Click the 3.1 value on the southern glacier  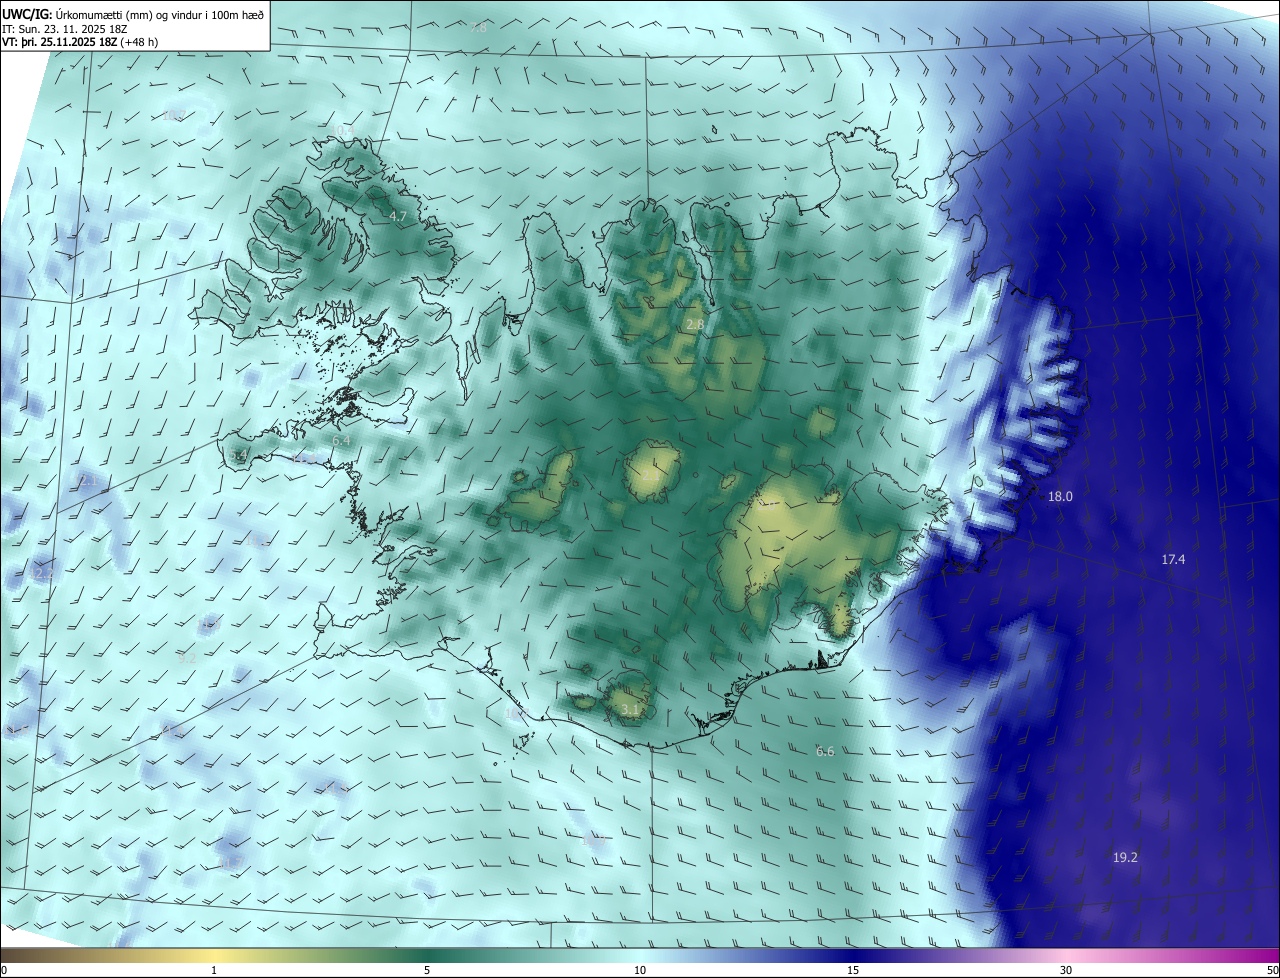(630, 711)
